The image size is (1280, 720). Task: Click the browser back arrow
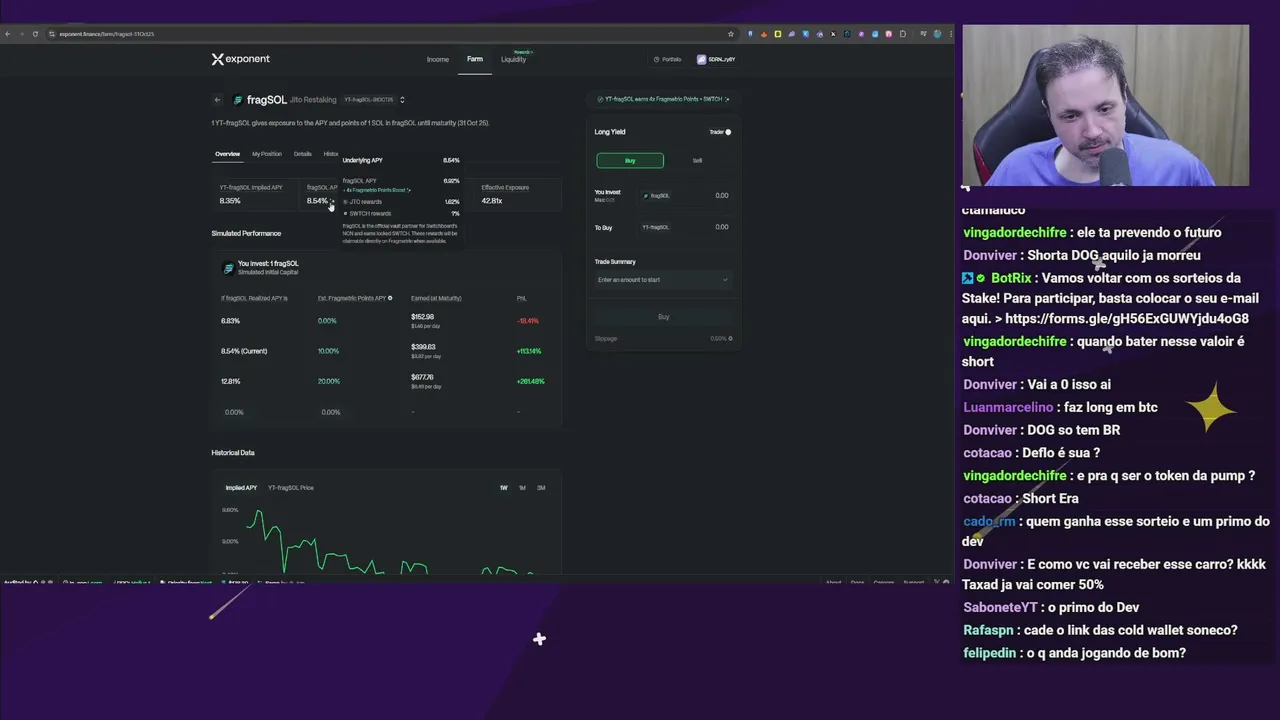[7, 34]
